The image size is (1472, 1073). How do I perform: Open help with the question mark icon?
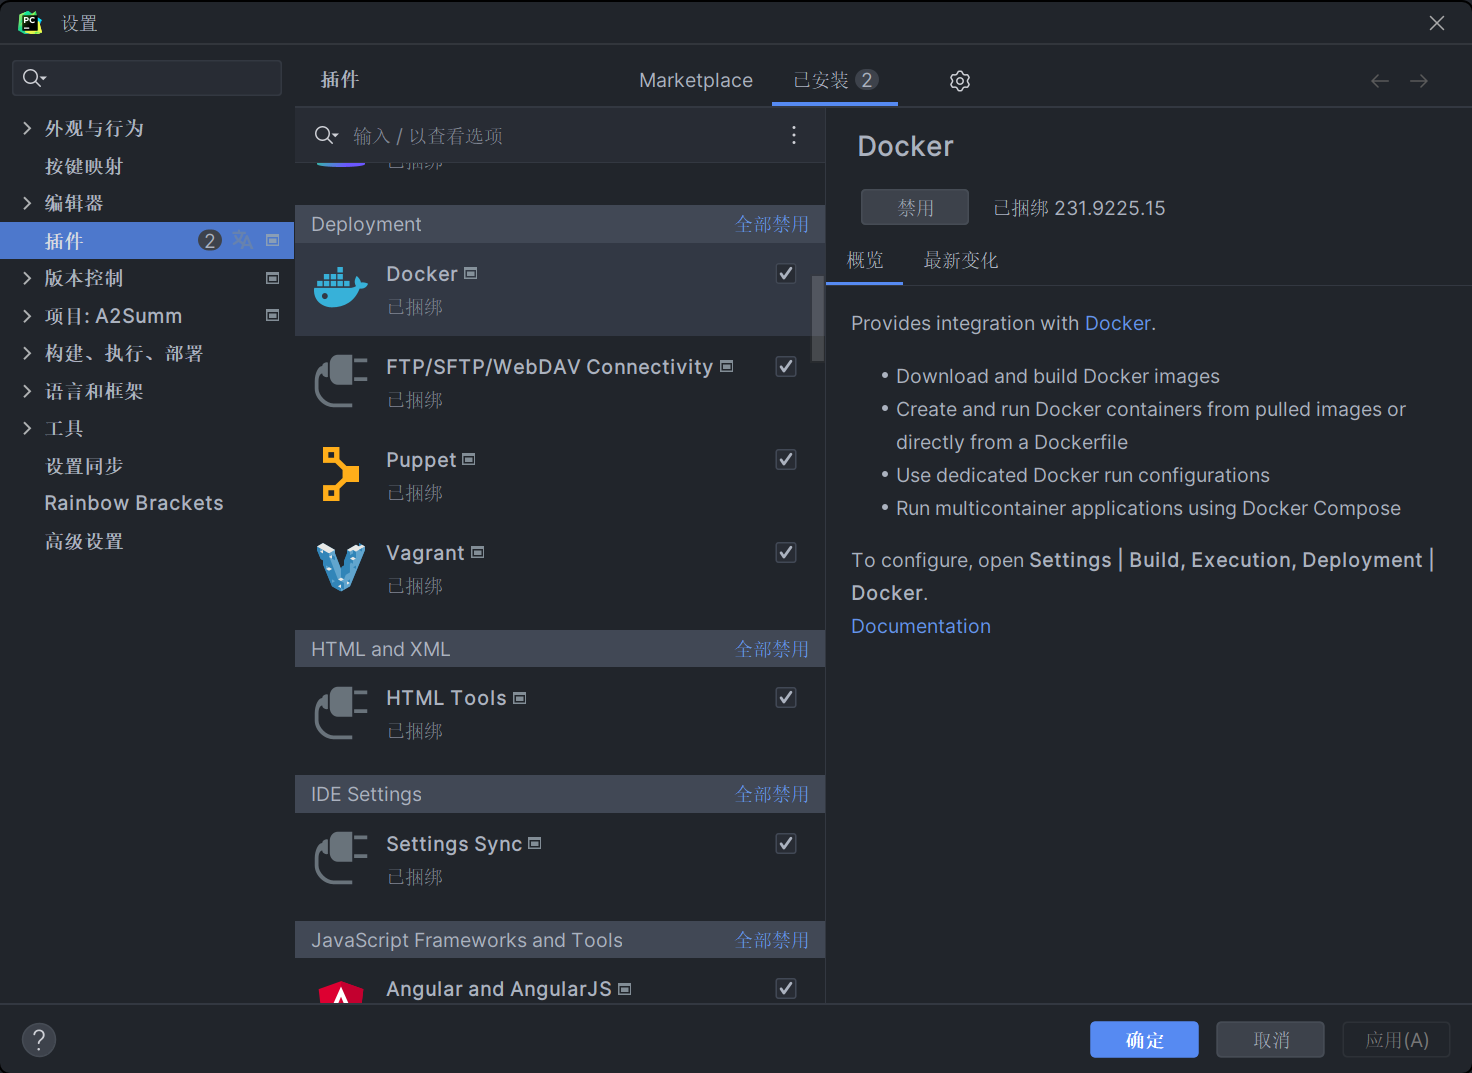point(39,1039)
